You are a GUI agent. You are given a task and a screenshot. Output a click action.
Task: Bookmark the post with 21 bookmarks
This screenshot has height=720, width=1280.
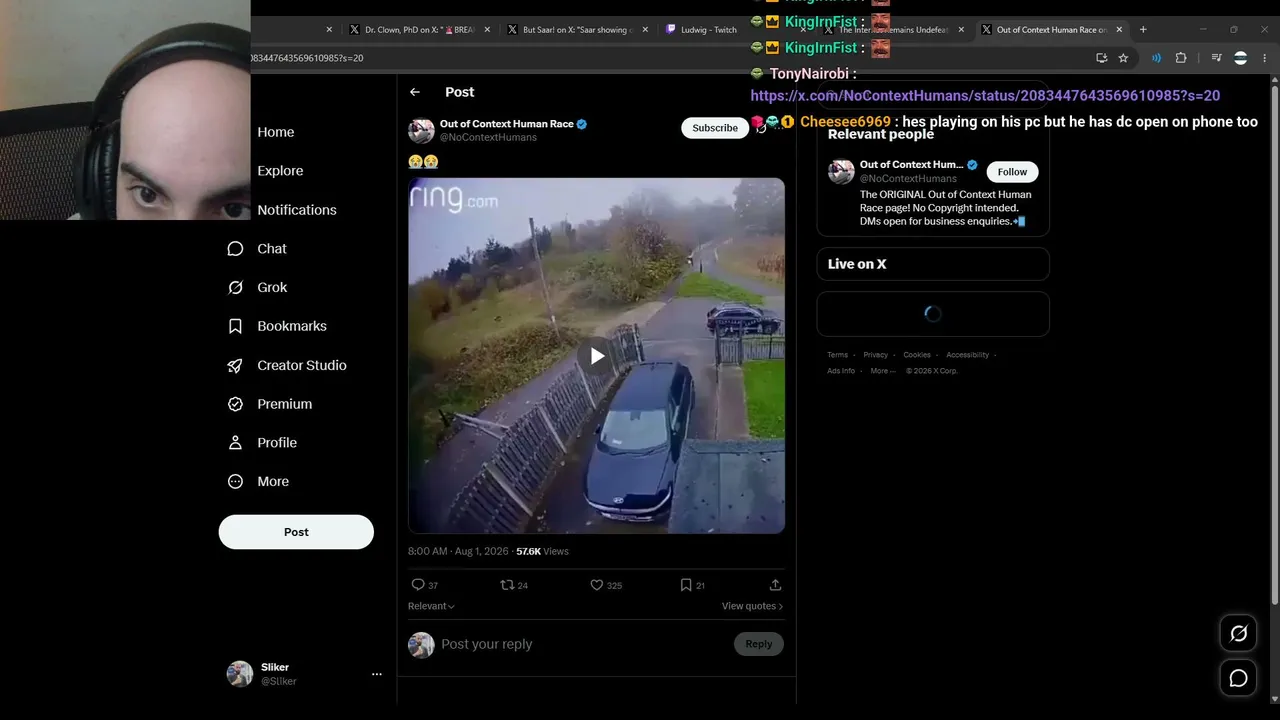coord(685,585)
